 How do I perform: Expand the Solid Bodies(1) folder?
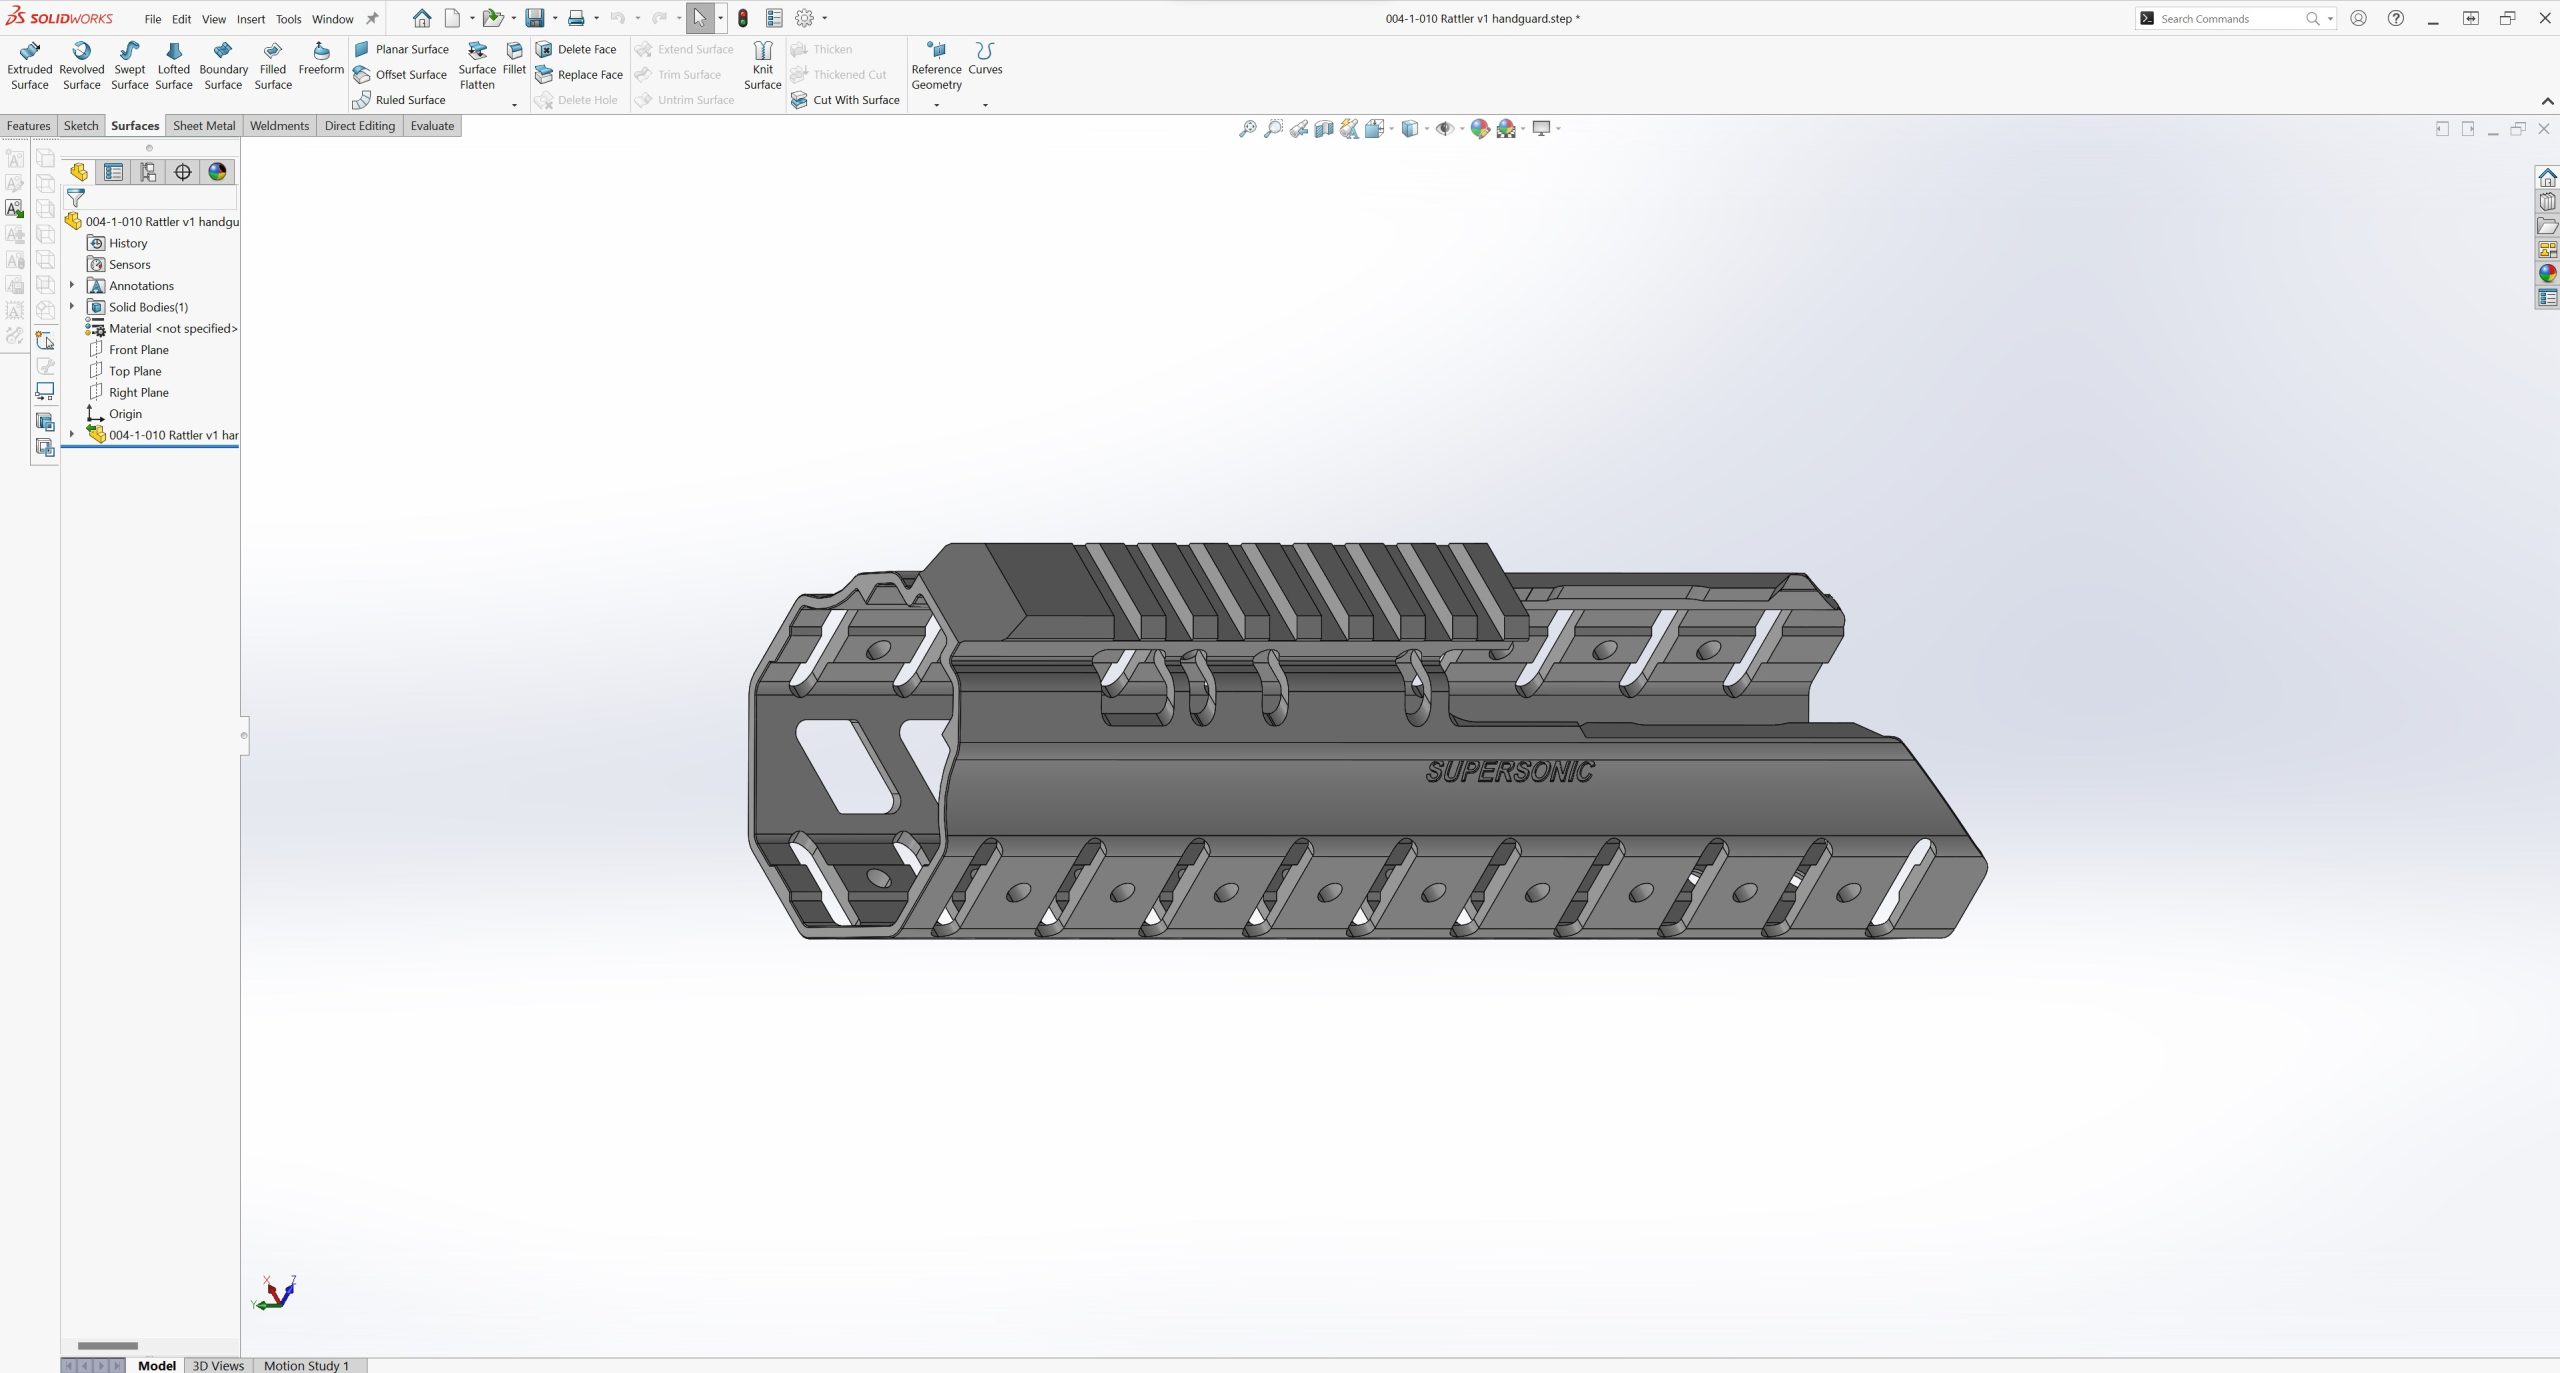(x=72, y=307)
